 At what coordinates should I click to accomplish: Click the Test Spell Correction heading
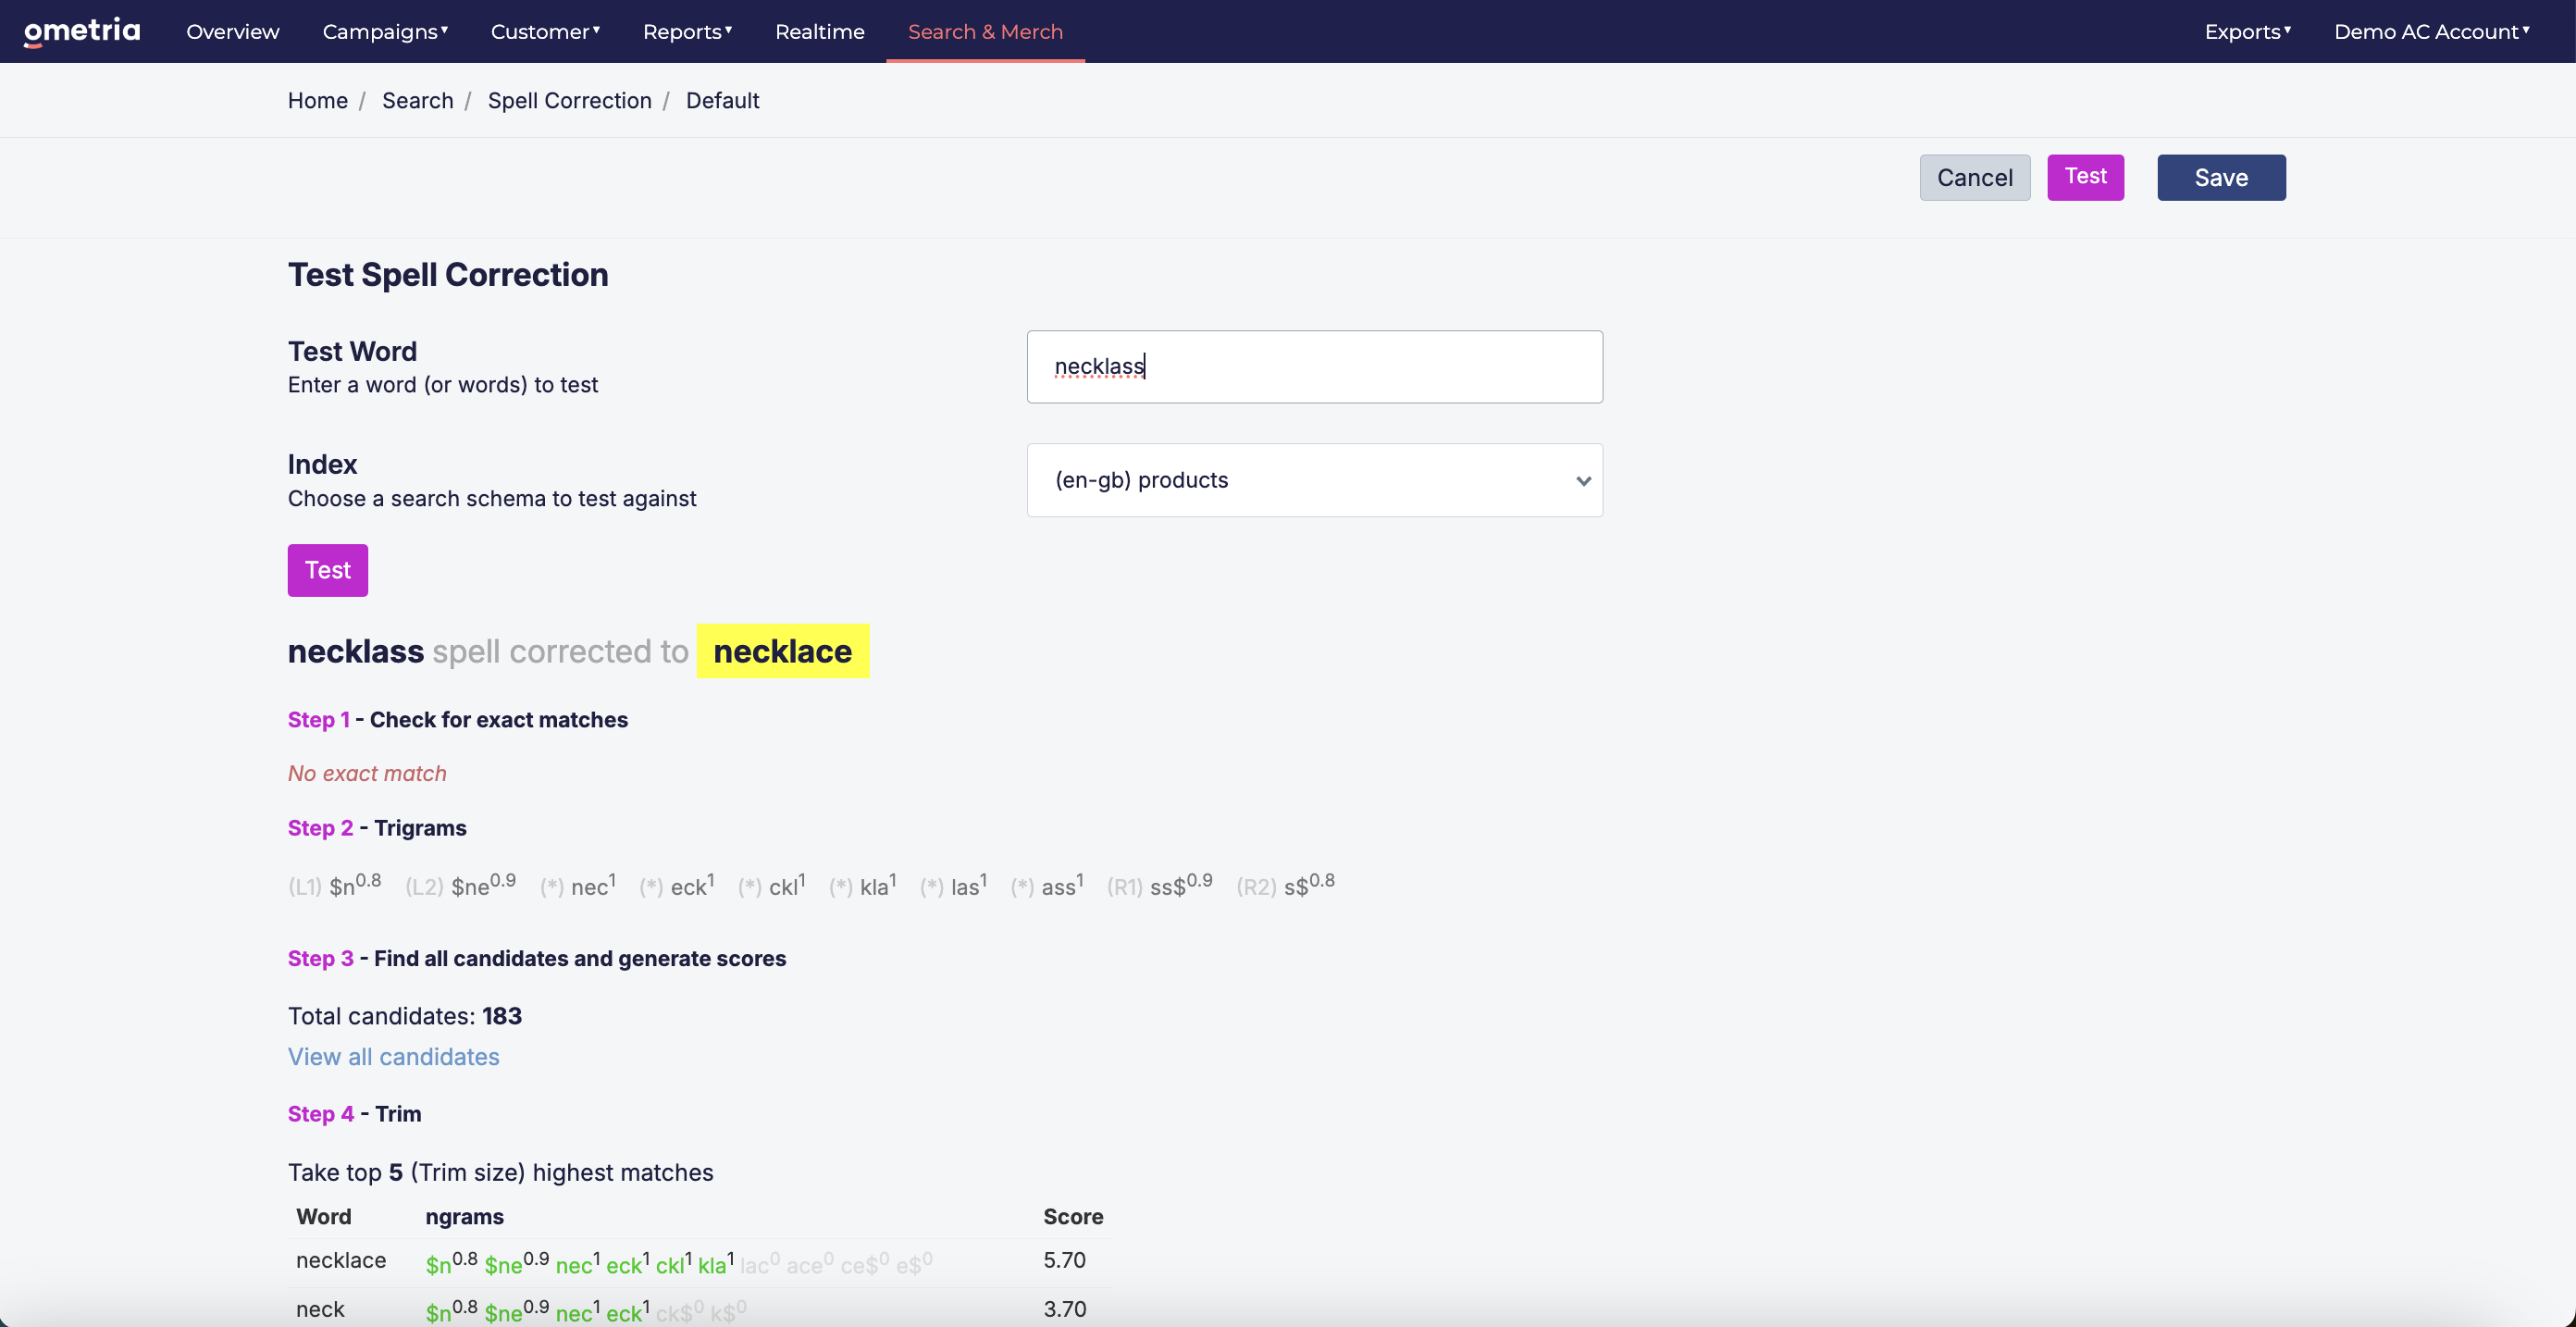(448, 275)
